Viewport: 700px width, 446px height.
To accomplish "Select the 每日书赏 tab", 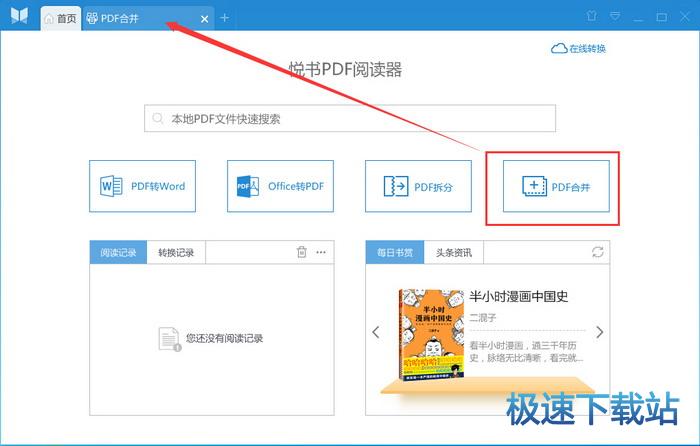I will click(x=395, y=252).
